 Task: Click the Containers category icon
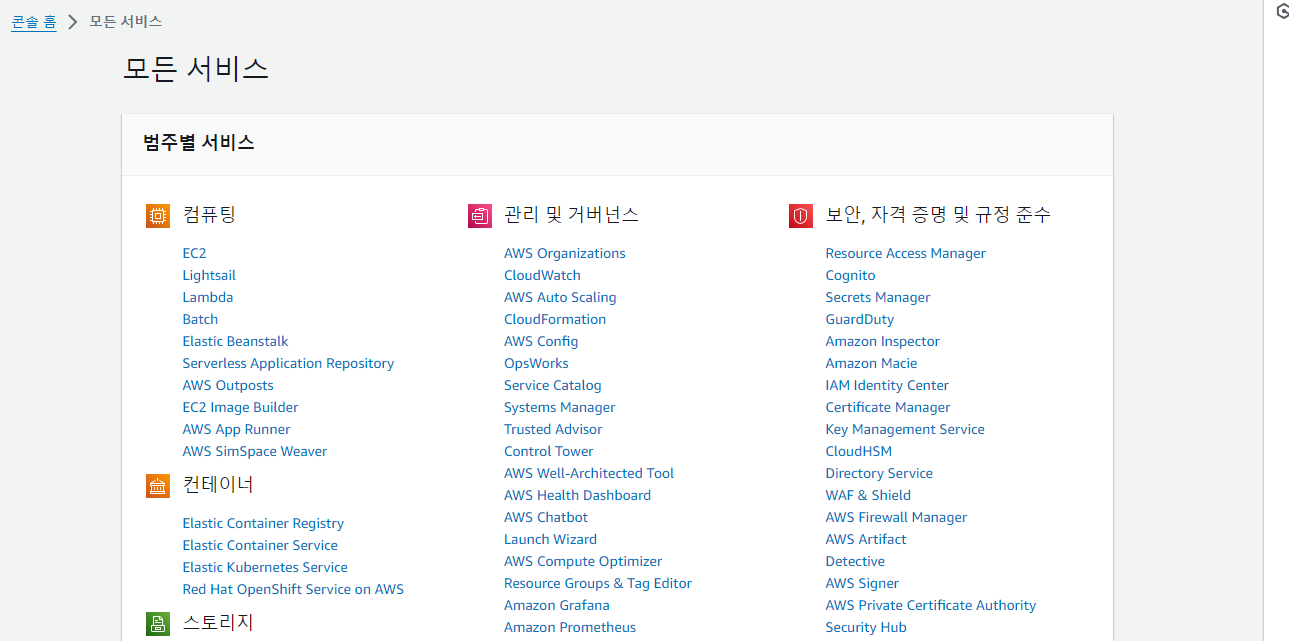pos(157,486)
